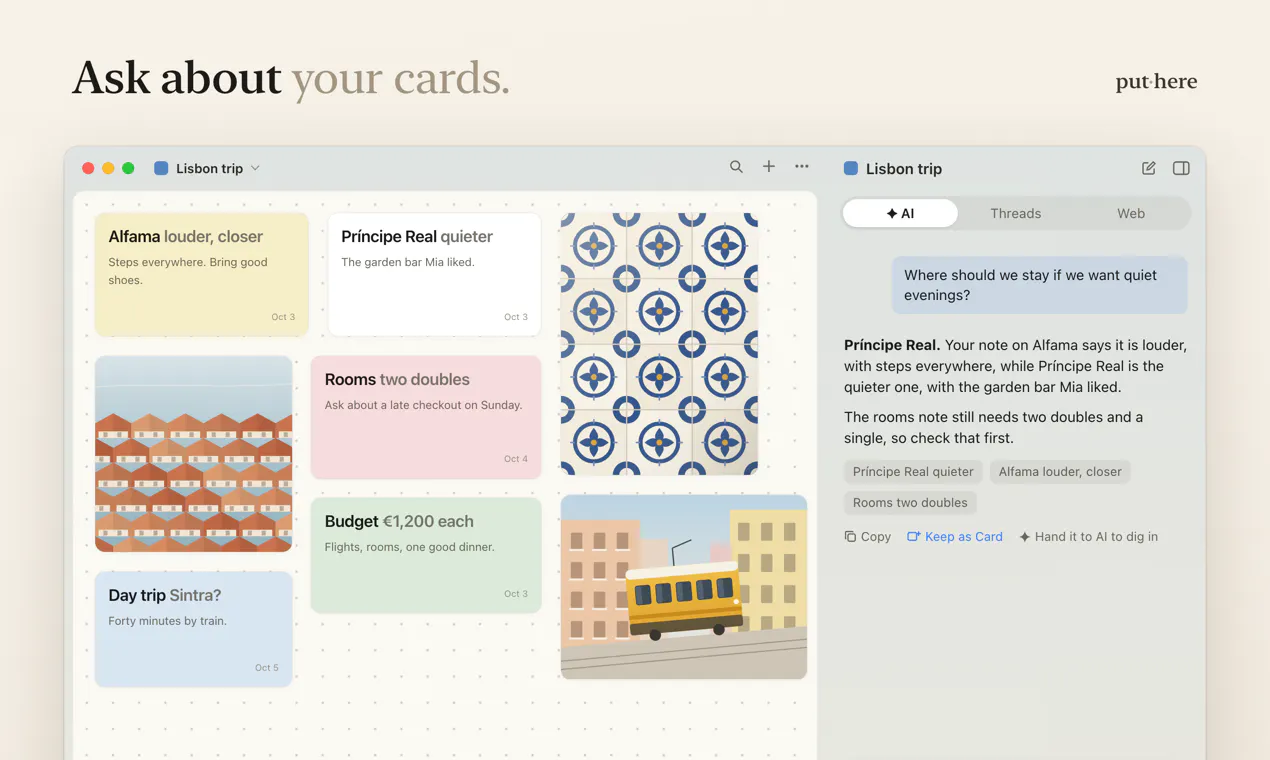Open the terracotta rooftops image

[194, 454]
